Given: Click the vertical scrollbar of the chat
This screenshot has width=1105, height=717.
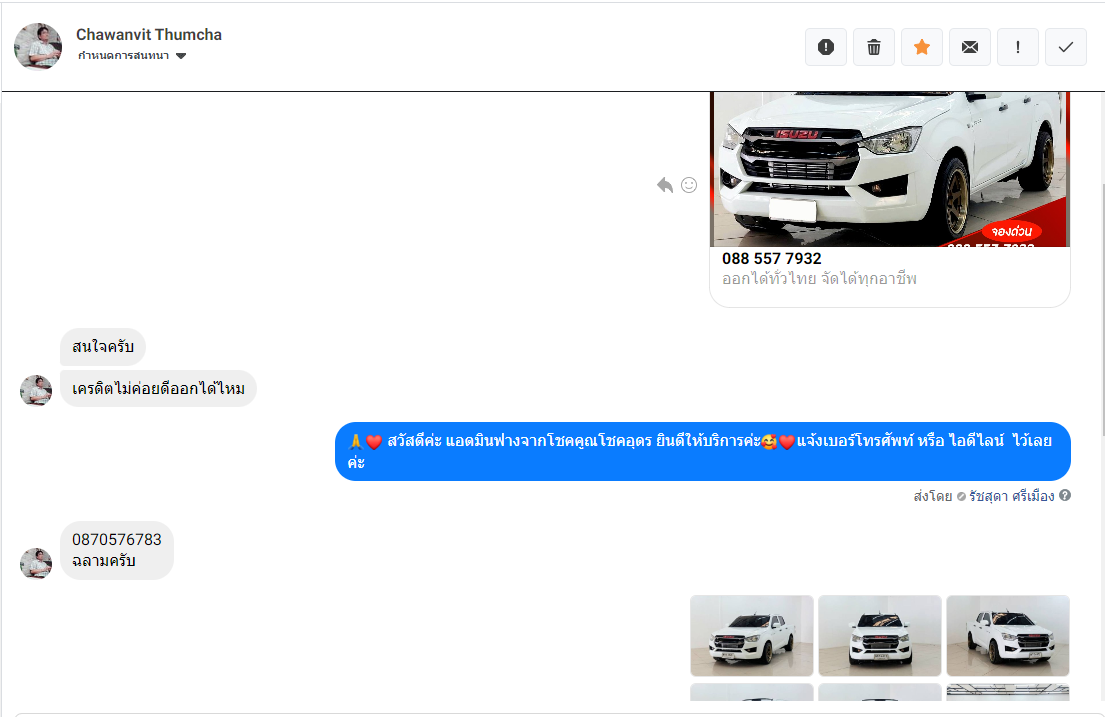Looking at the screenshot, I should click(1100, 300).
